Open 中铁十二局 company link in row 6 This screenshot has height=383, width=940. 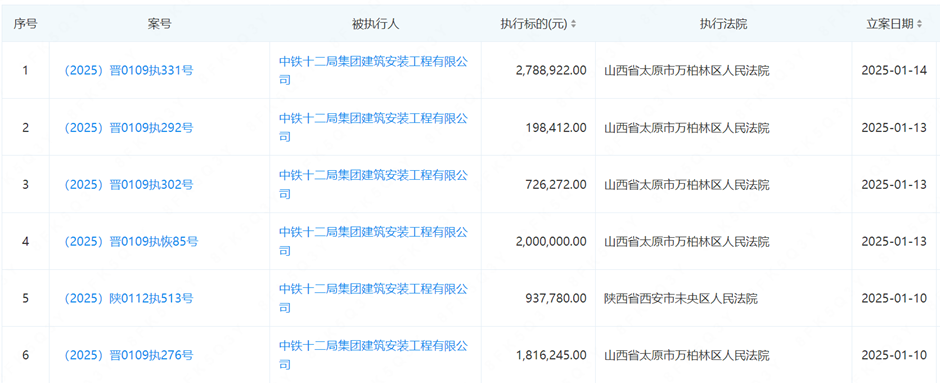pos(373,355)
